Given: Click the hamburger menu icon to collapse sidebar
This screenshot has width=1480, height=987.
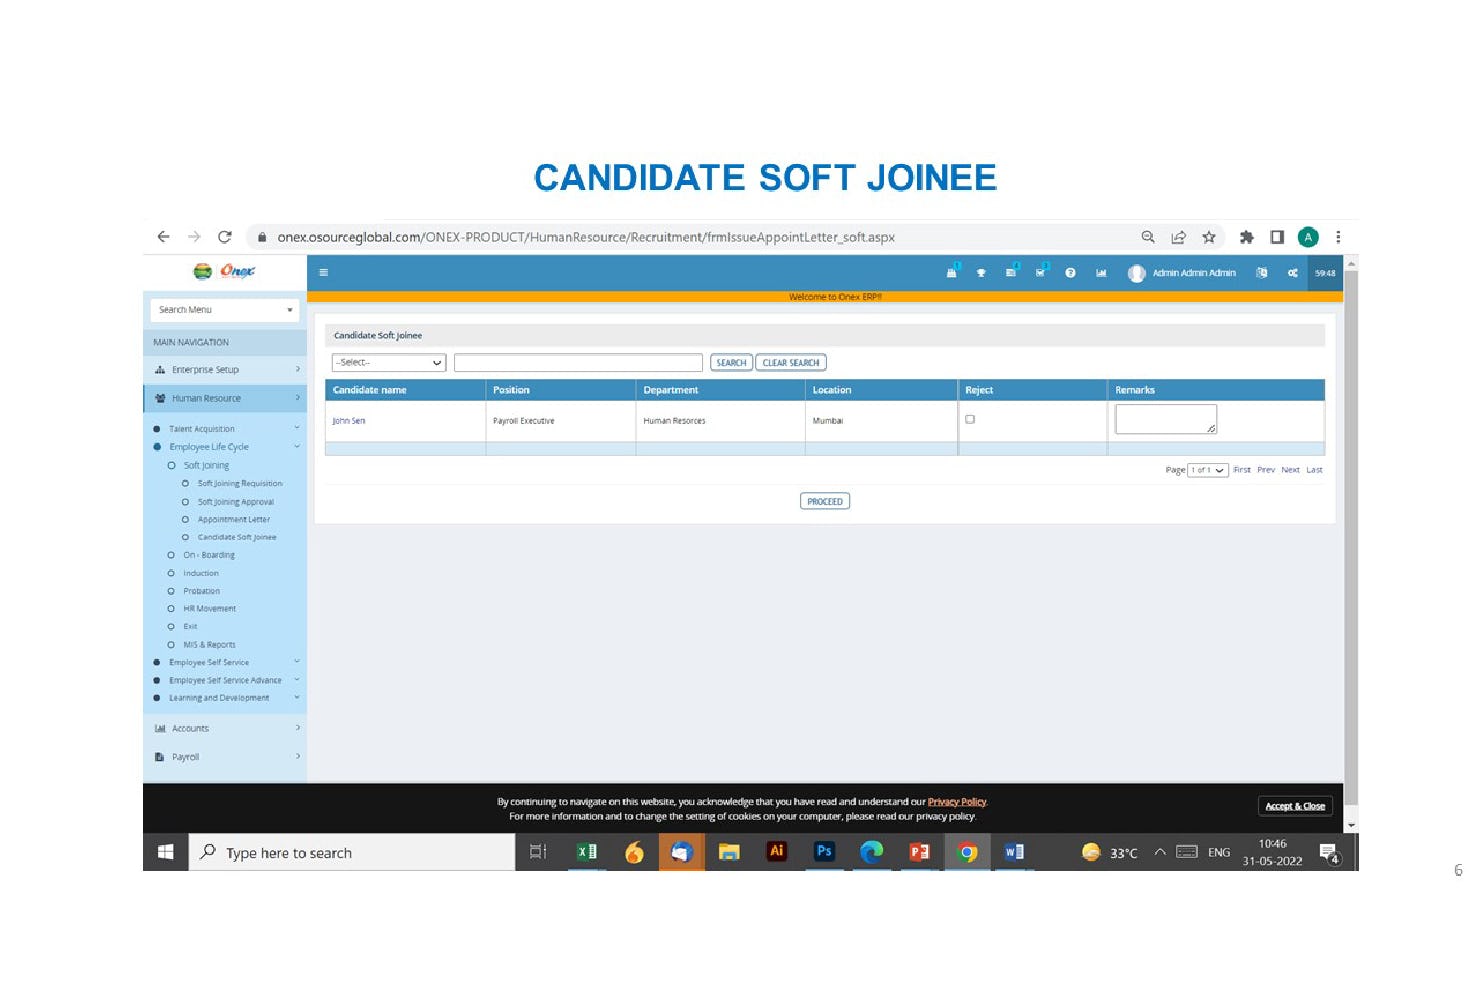Looking at the screenshot, I should pos(323,272).
